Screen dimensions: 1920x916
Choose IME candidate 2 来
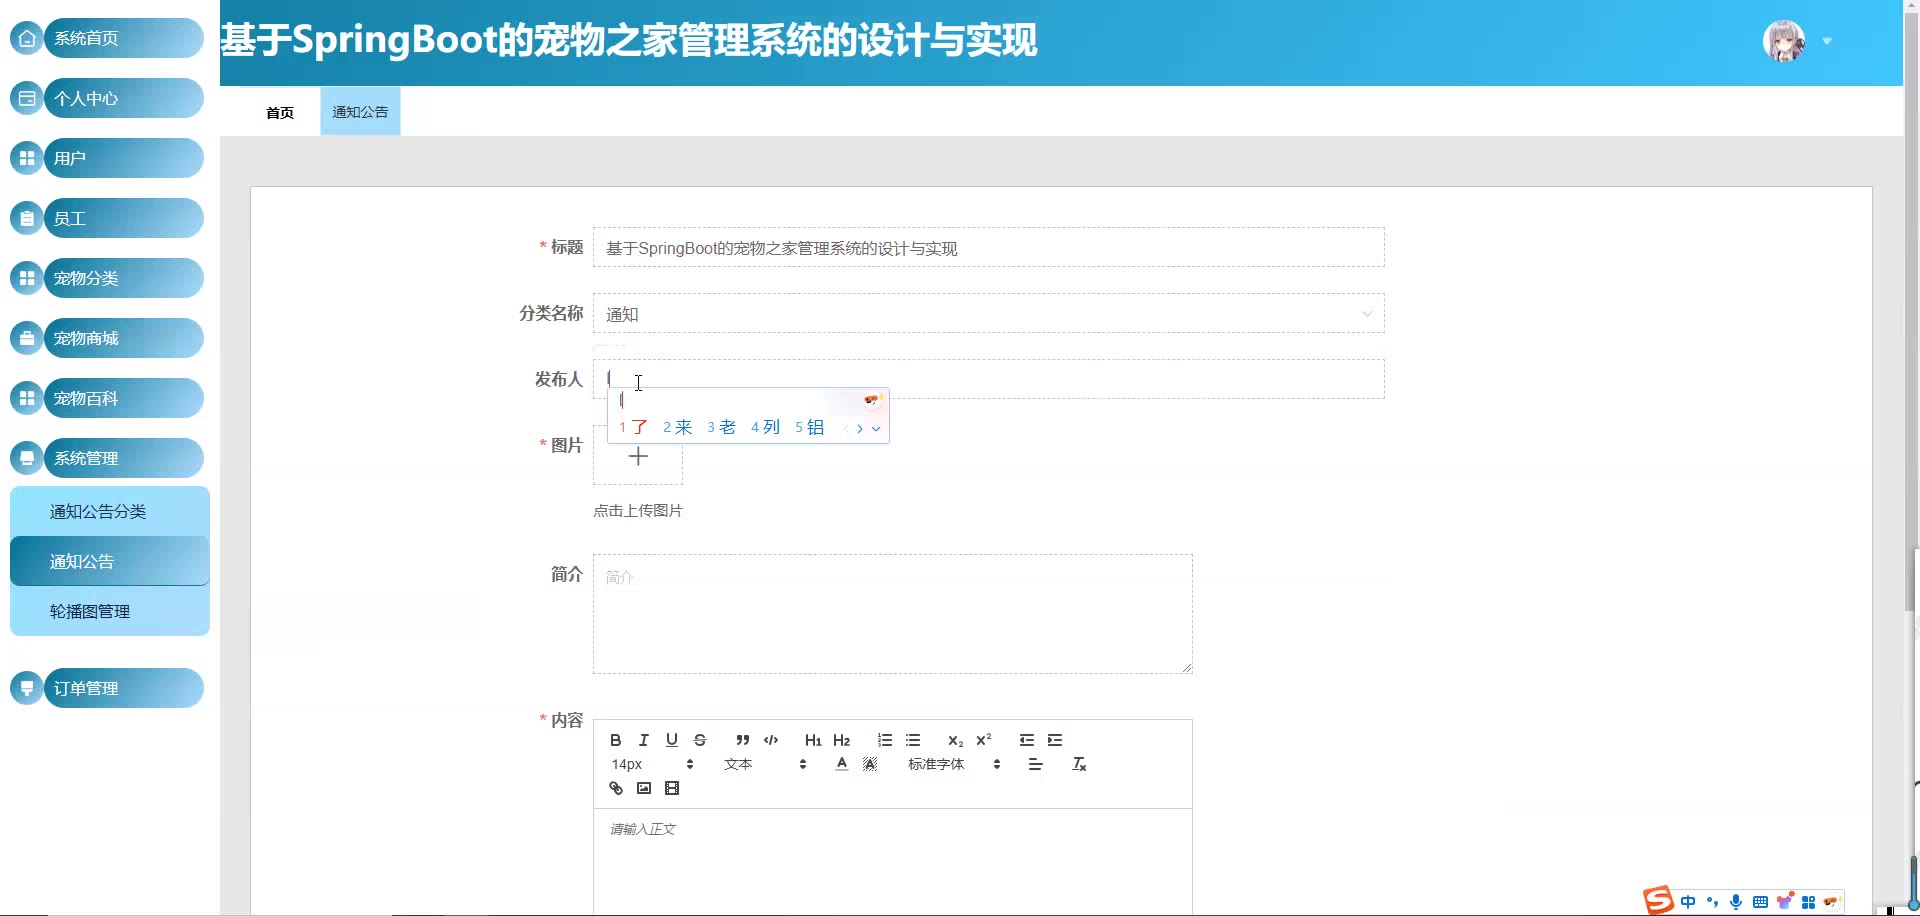point(677,427)
